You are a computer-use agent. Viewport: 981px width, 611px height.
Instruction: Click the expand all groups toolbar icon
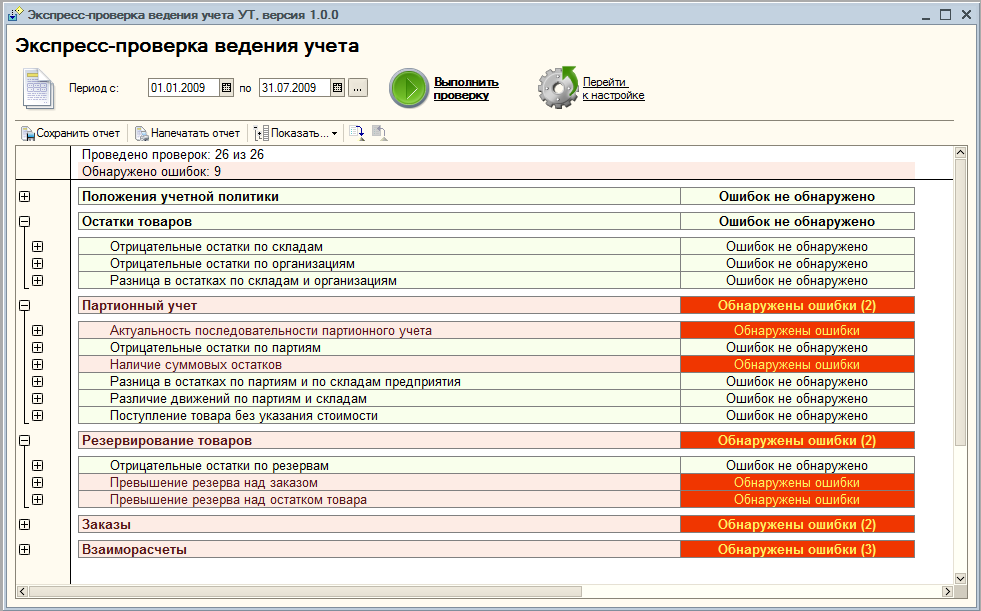(357, 133)
